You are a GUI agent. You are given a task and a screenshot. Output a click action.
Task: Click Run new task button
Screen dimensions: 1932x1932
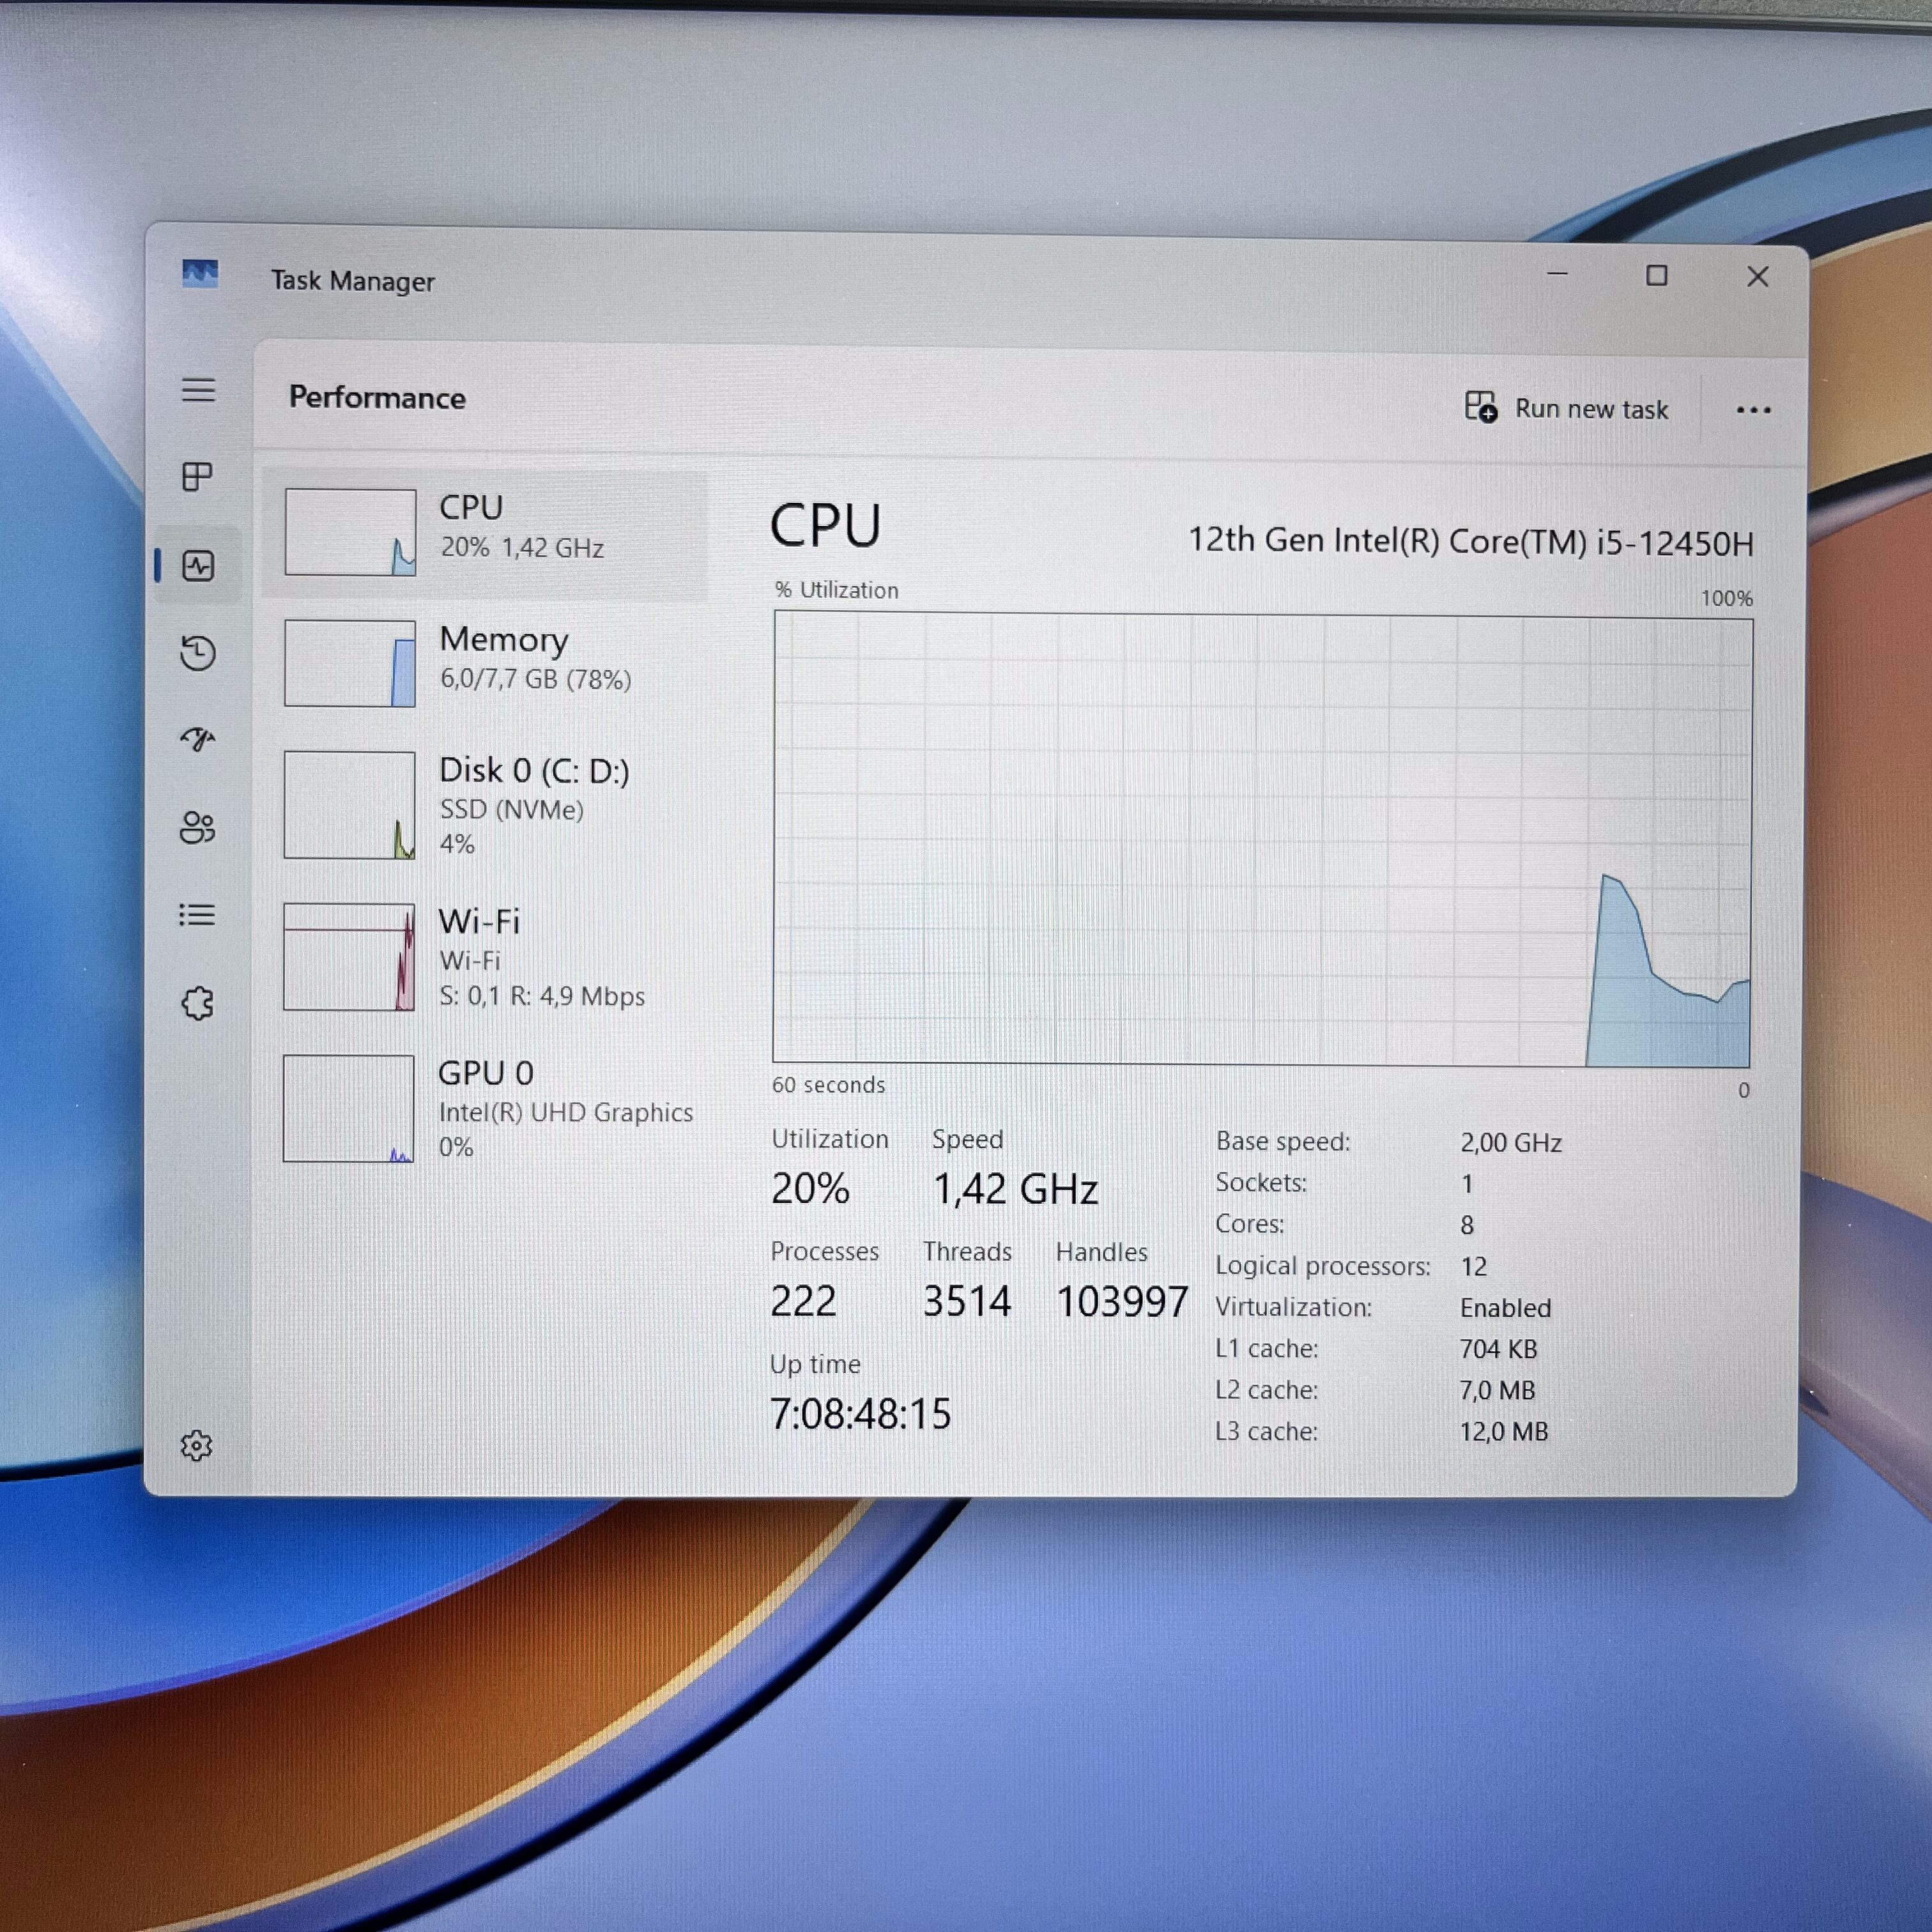(1566, 409)
